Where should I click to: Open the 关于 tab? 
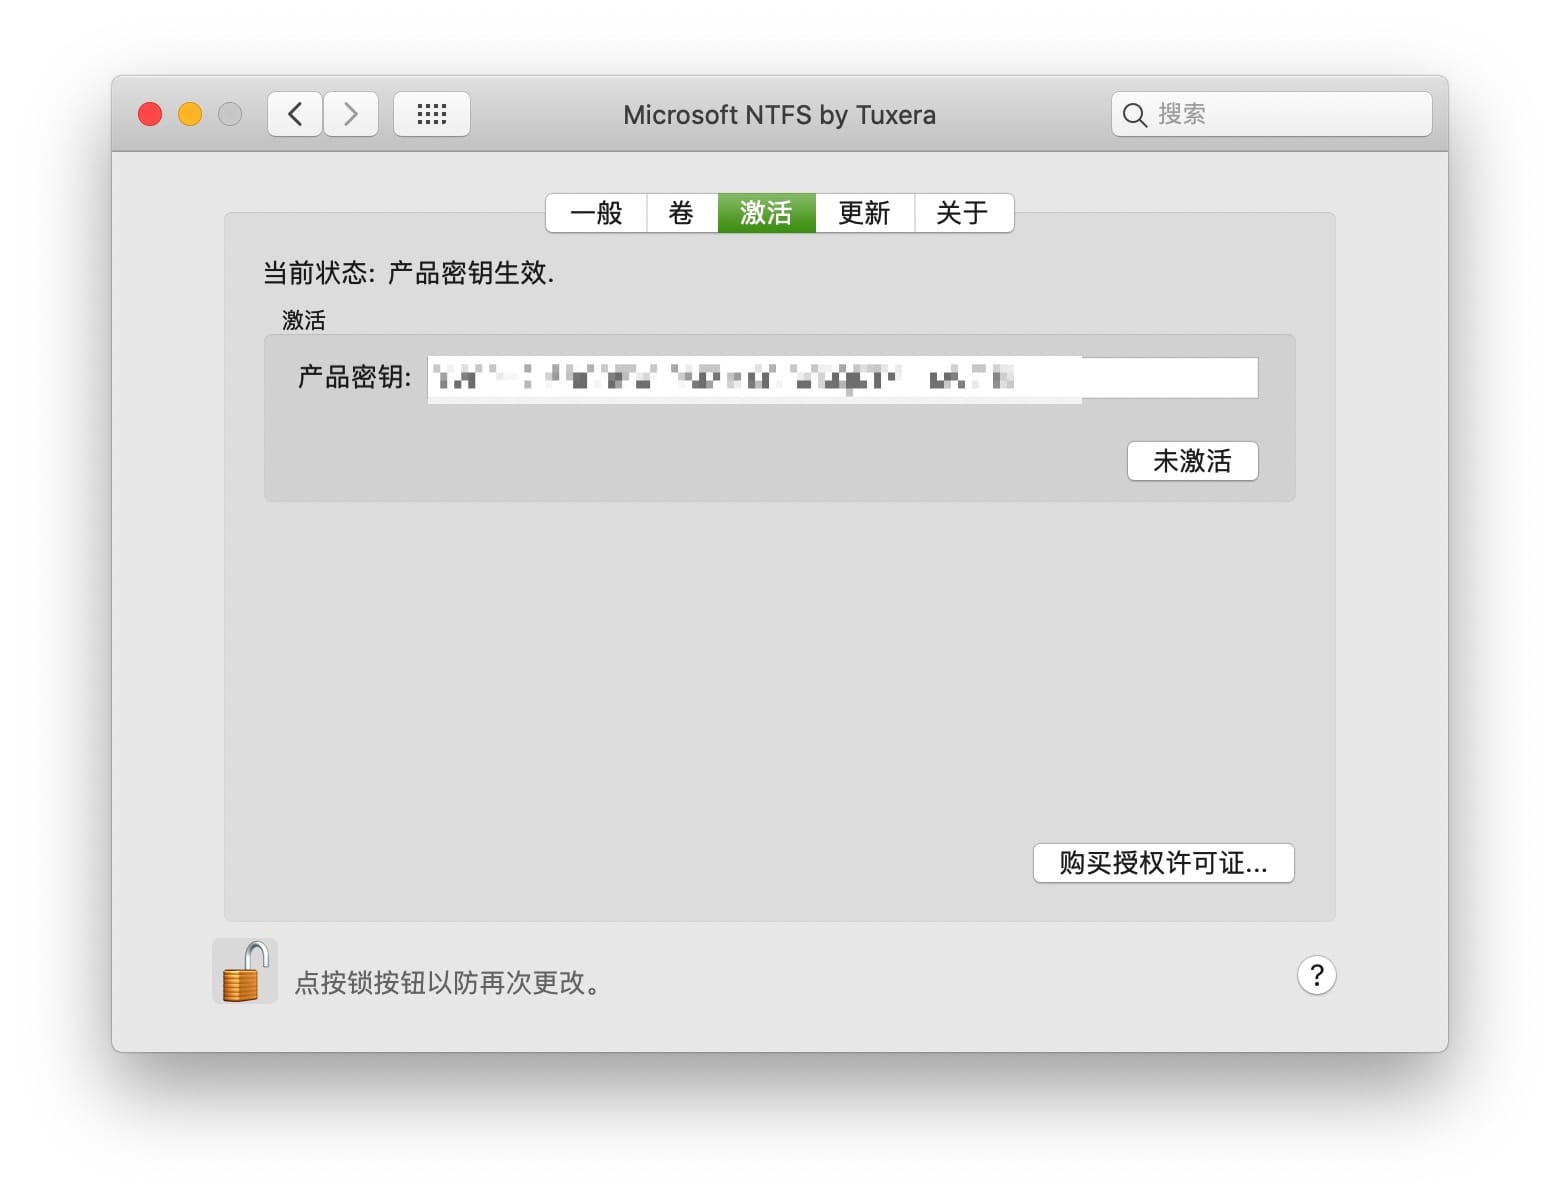point(962,213)
